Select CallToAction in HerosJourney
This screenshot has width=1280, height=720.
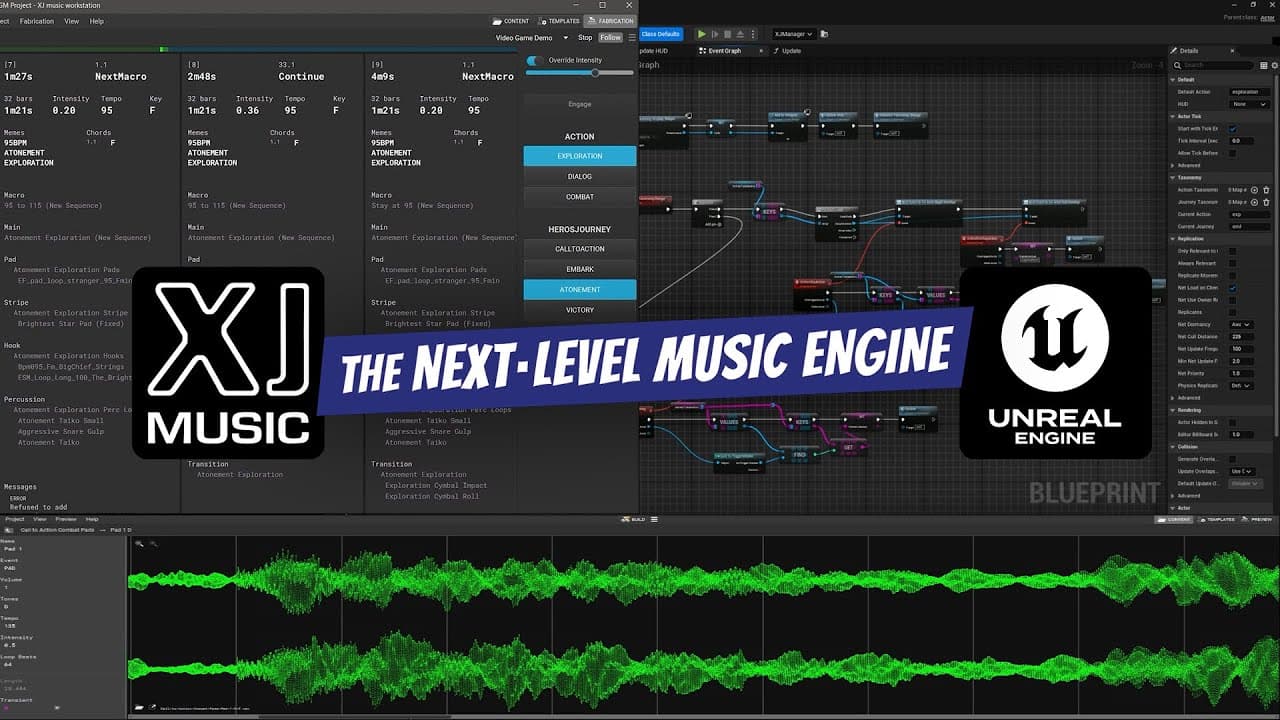(580, 249)
